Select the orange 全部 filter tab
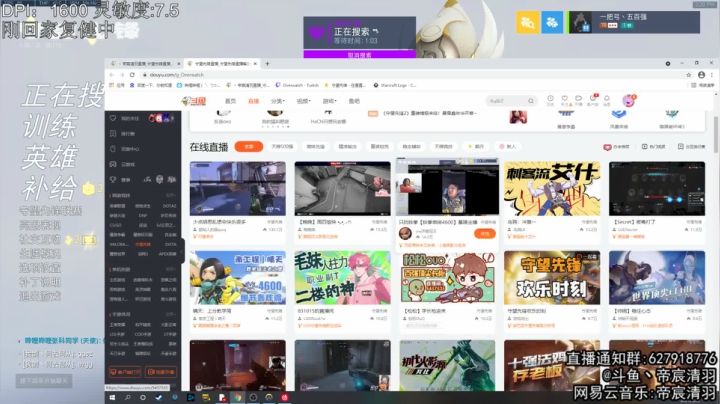The width and height of the screenshot is (720, 404). tap(248, 146)
